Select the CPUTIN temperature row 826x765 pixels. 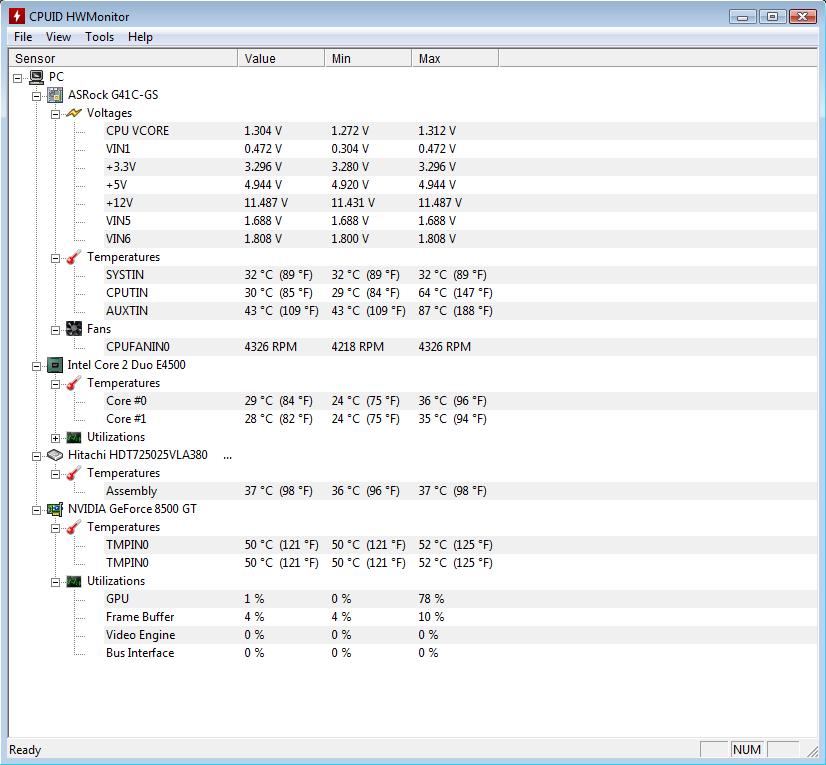click(461, 293)
